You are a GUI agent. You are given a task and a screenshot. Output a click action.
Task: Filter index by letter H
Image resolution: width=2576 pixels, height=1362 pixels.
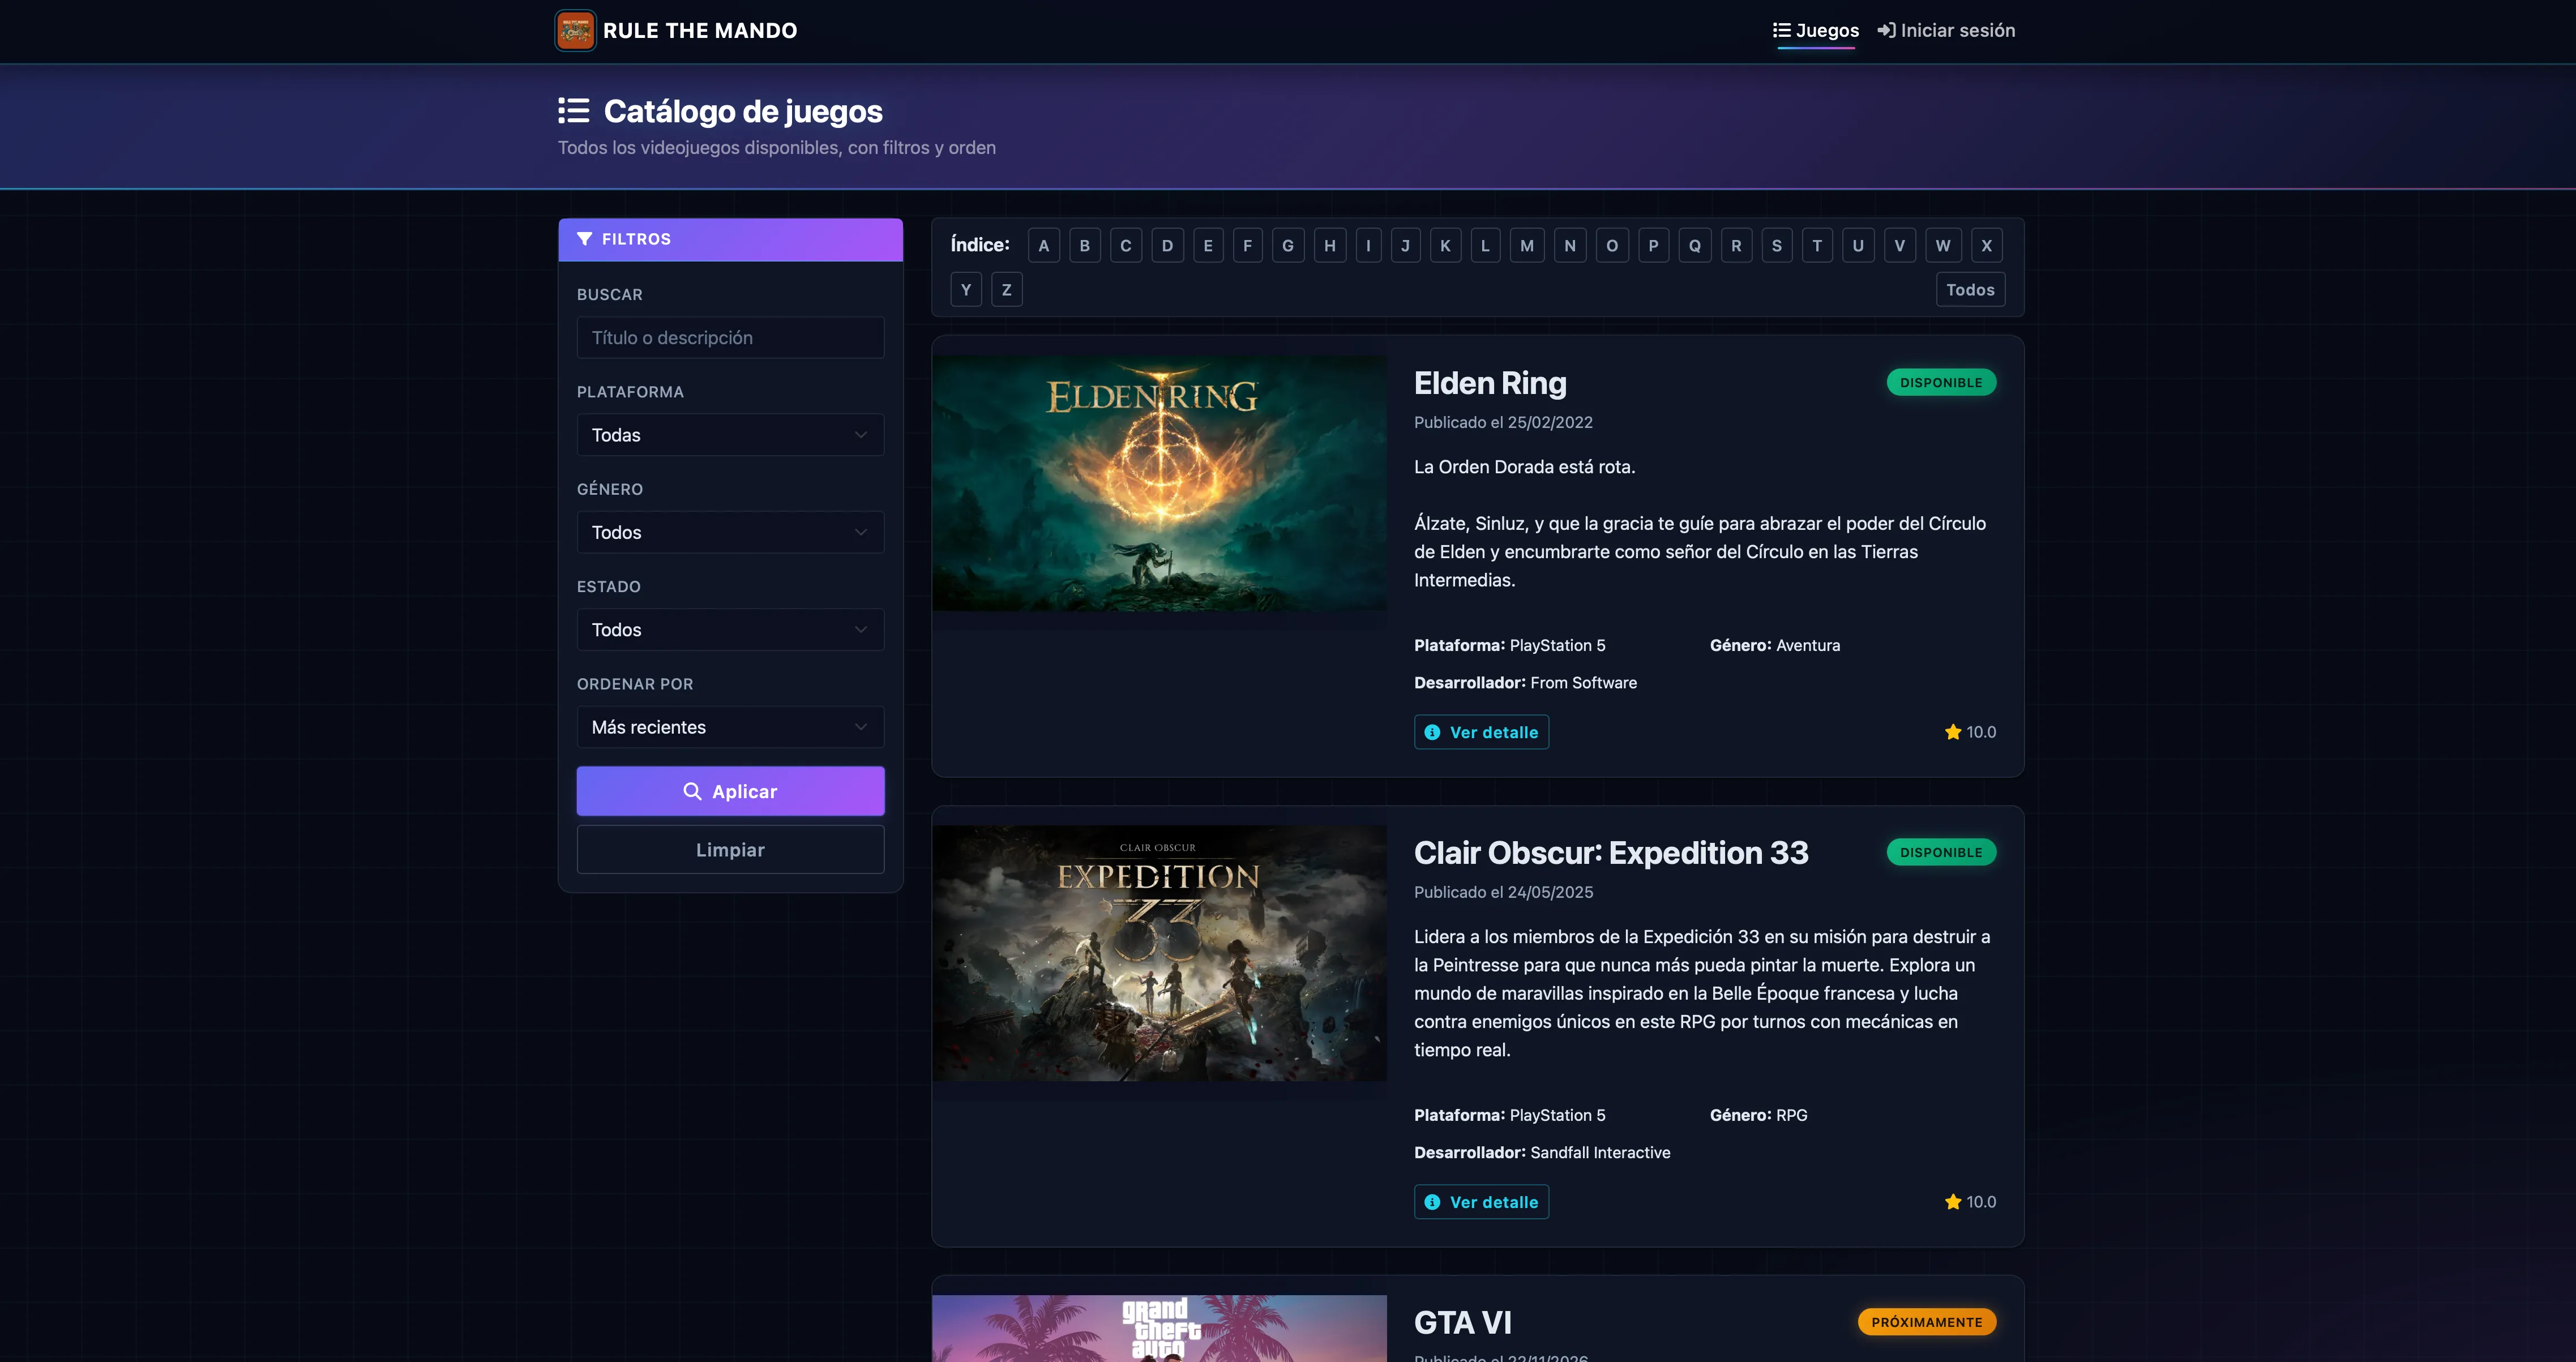click(1330, 246)
